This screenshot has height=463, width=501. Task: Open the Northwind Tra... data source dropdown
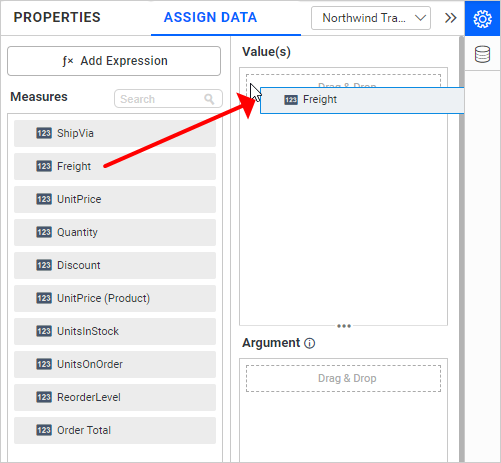pyautogui.click(x=371, y=18)
